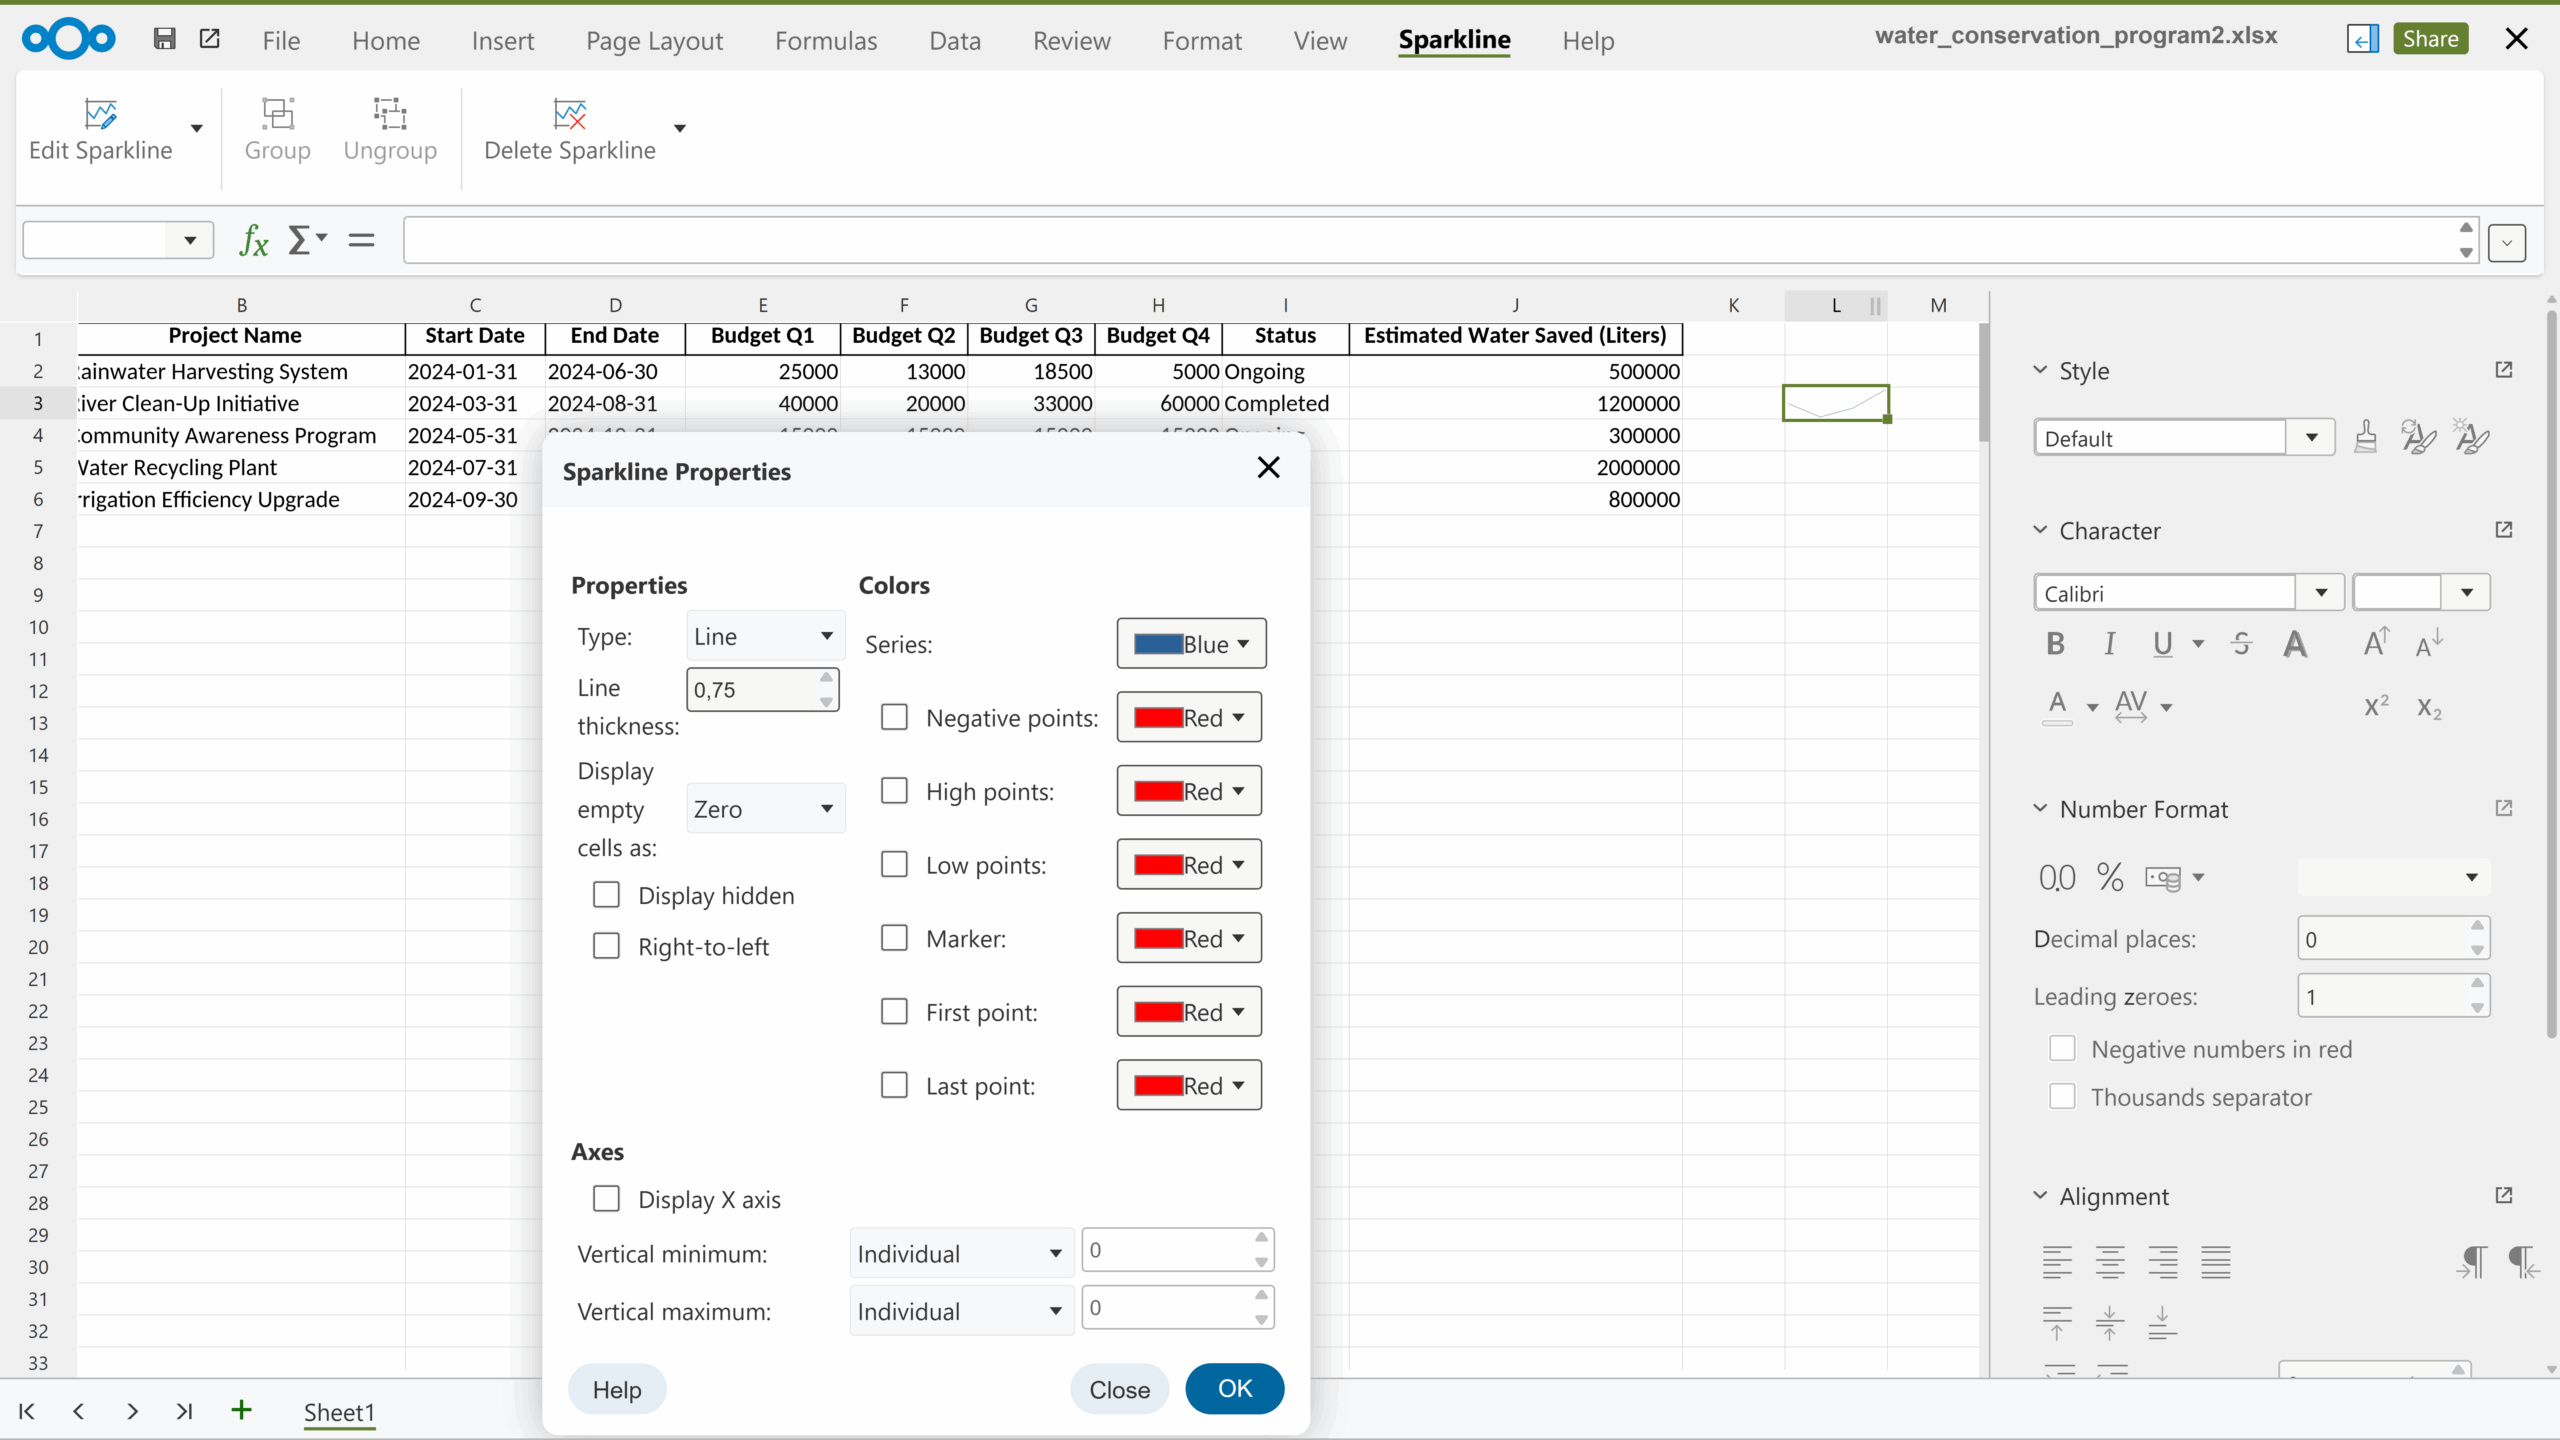The width and height of the screenshot is (2560, 1440).
Task: Open the sparkline Type dropdown
Action: coord(762,635)
